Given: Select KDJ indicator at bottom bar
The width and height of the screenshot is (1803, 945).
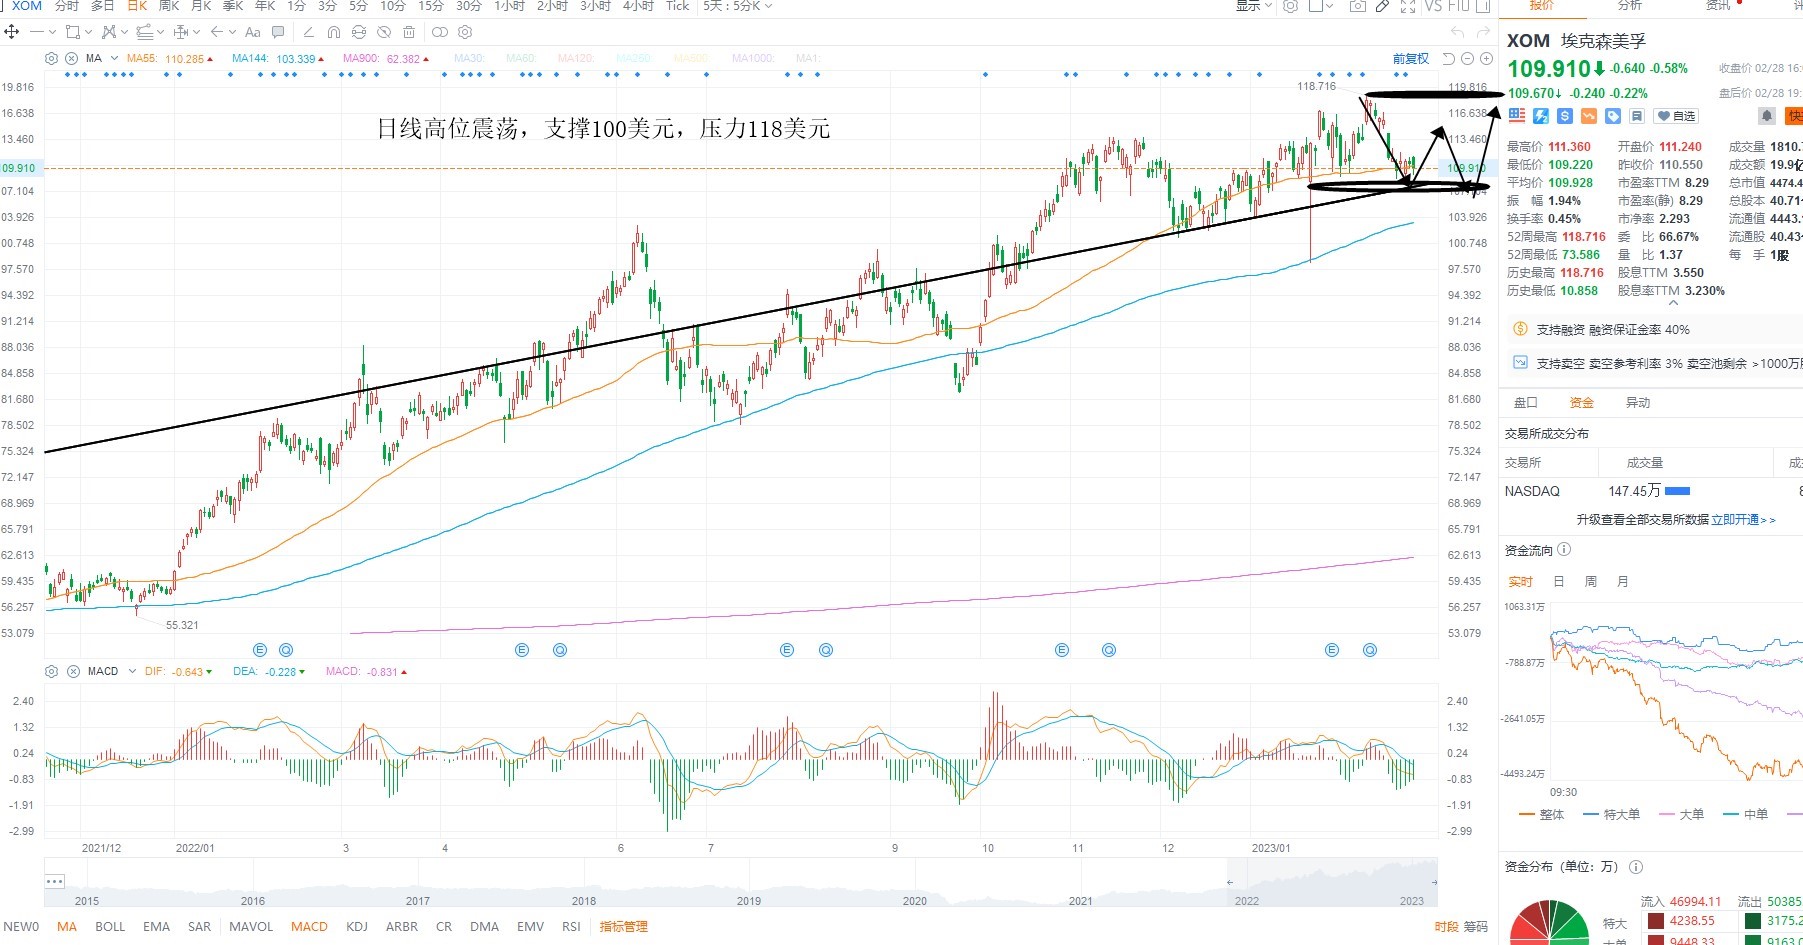Looking at the screenshot, I should (x=357, y=927).
